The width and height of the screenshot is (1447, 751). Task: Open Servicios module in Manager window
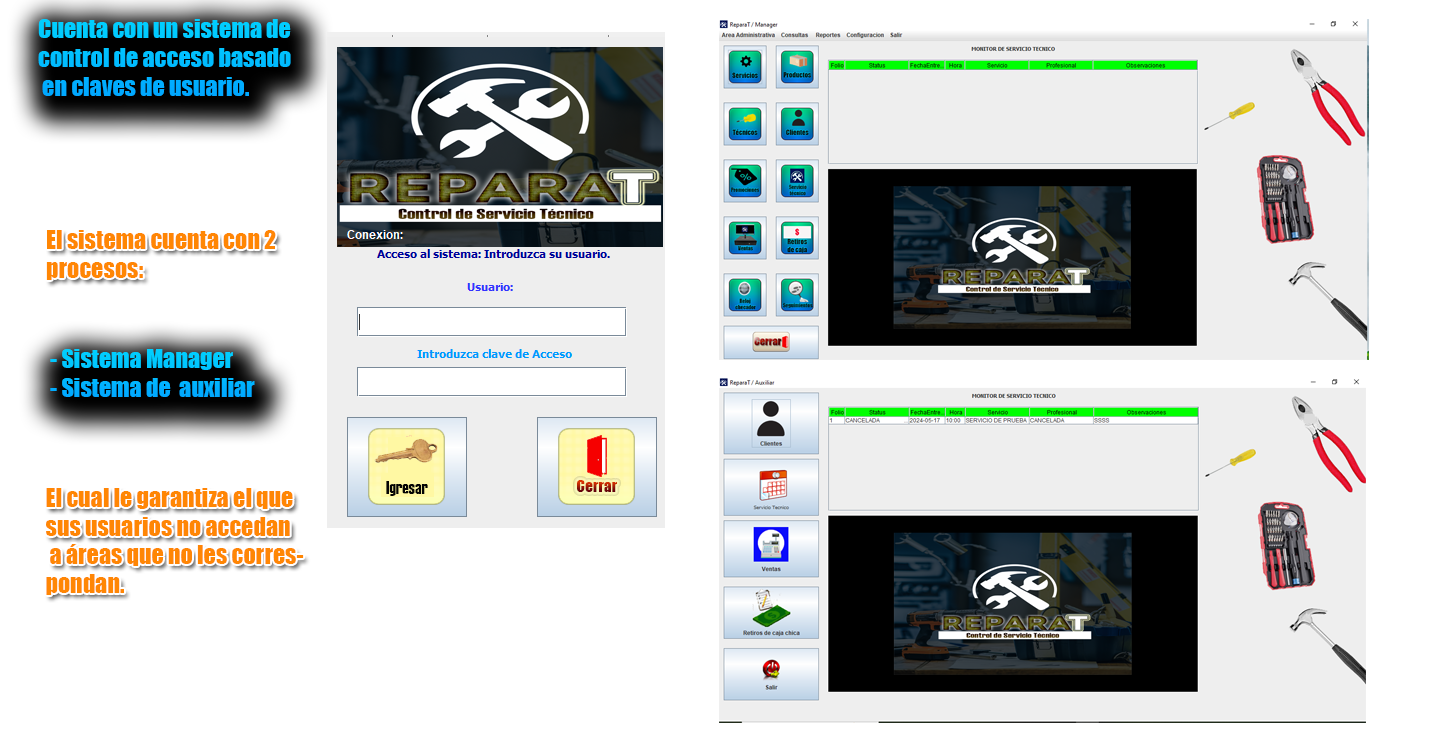[x=745, y=66]
